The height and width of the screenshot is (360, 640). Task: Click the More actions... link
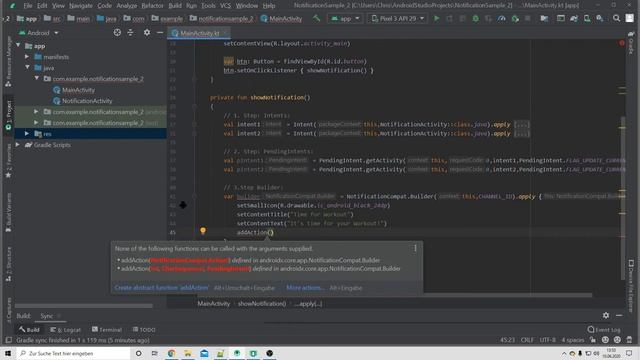click(x=305, y=288)
